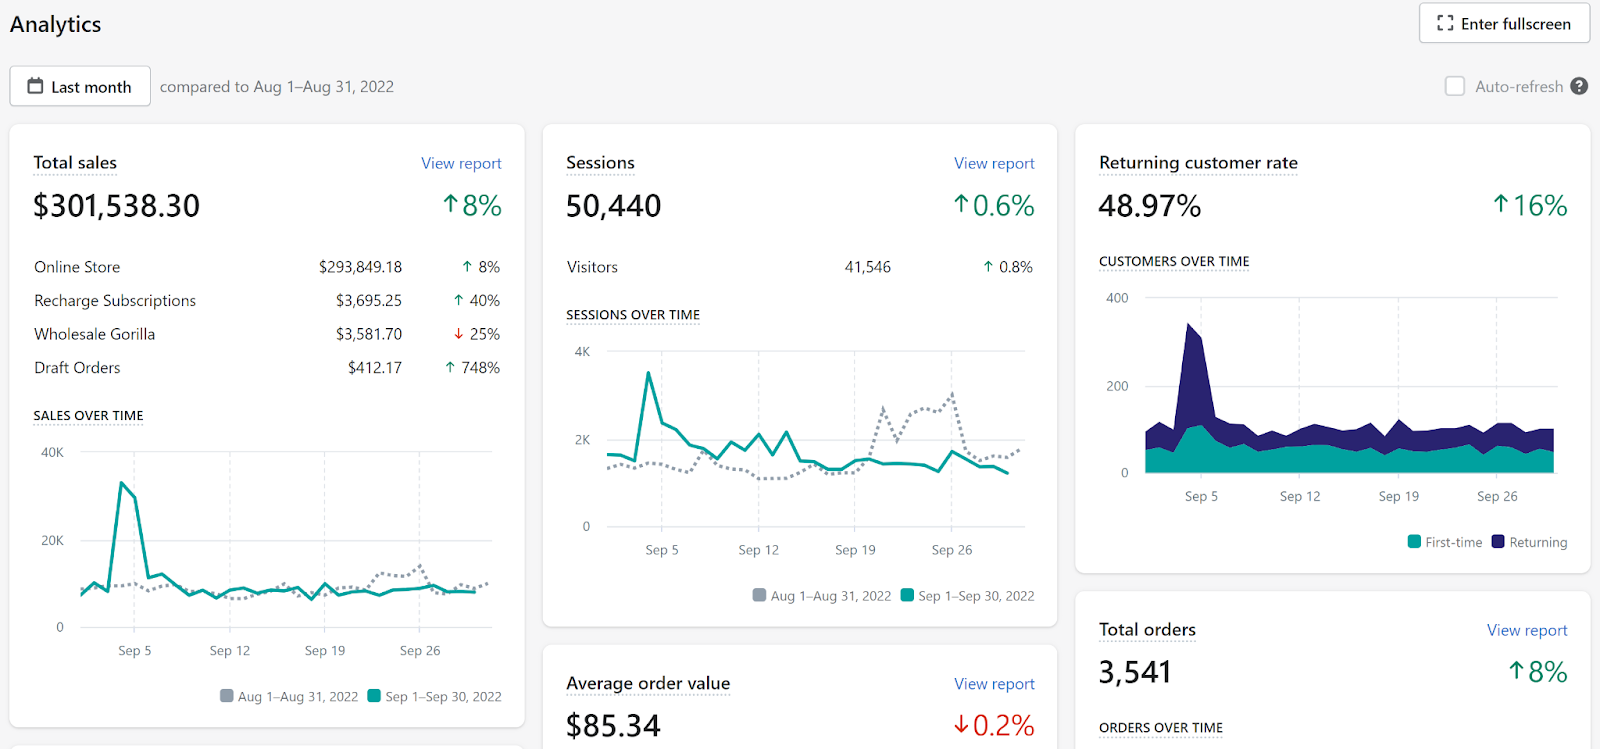Open View report for Total sales

(x=461, y=163)
